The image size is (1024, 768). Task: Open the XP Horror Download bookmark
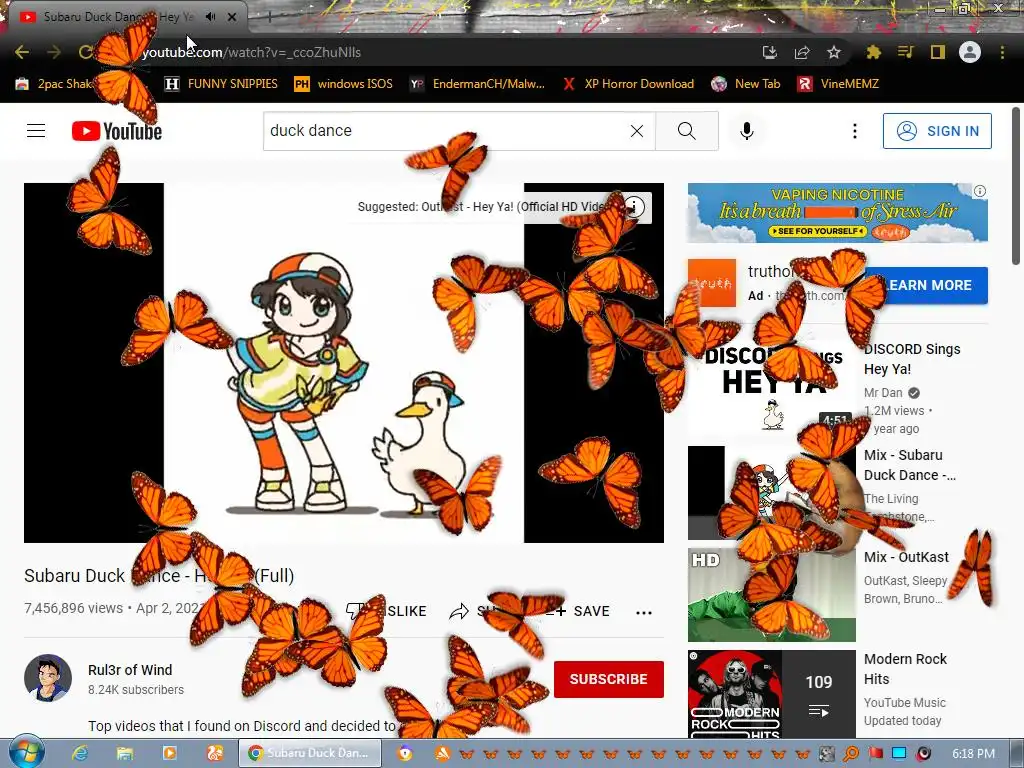tap(628, 84)
